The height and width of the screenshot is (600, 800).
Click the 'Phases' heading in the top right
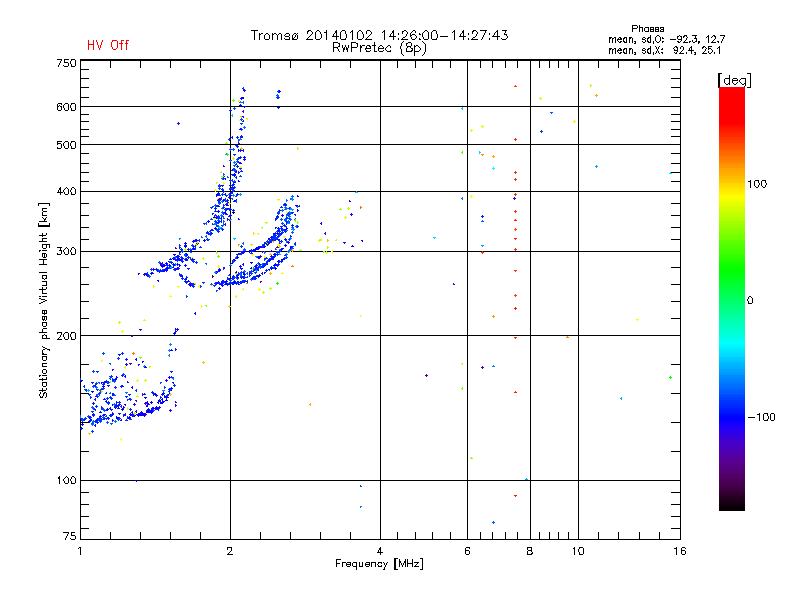point(647,29)
